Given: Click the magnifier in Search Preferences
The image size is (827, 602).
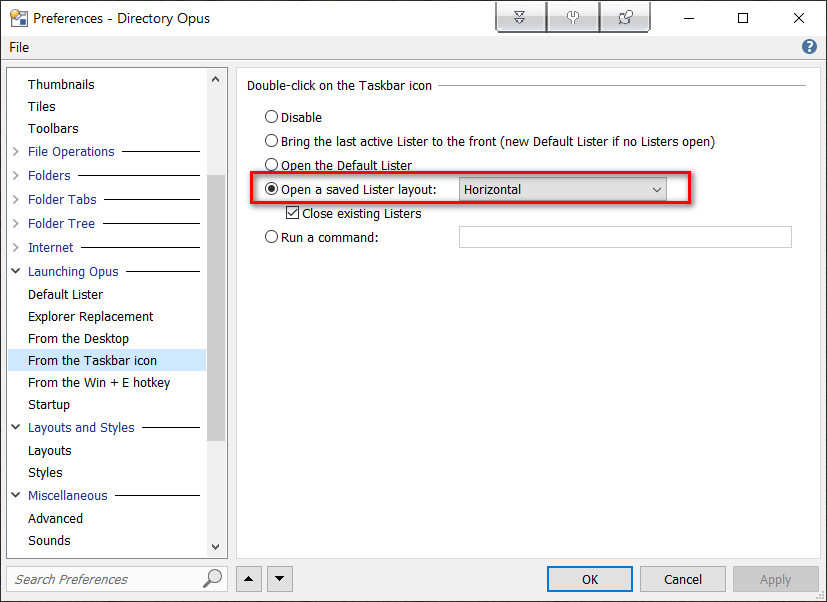Looking at the screenshot, I should pyautogui.click(x=212, y=579).
